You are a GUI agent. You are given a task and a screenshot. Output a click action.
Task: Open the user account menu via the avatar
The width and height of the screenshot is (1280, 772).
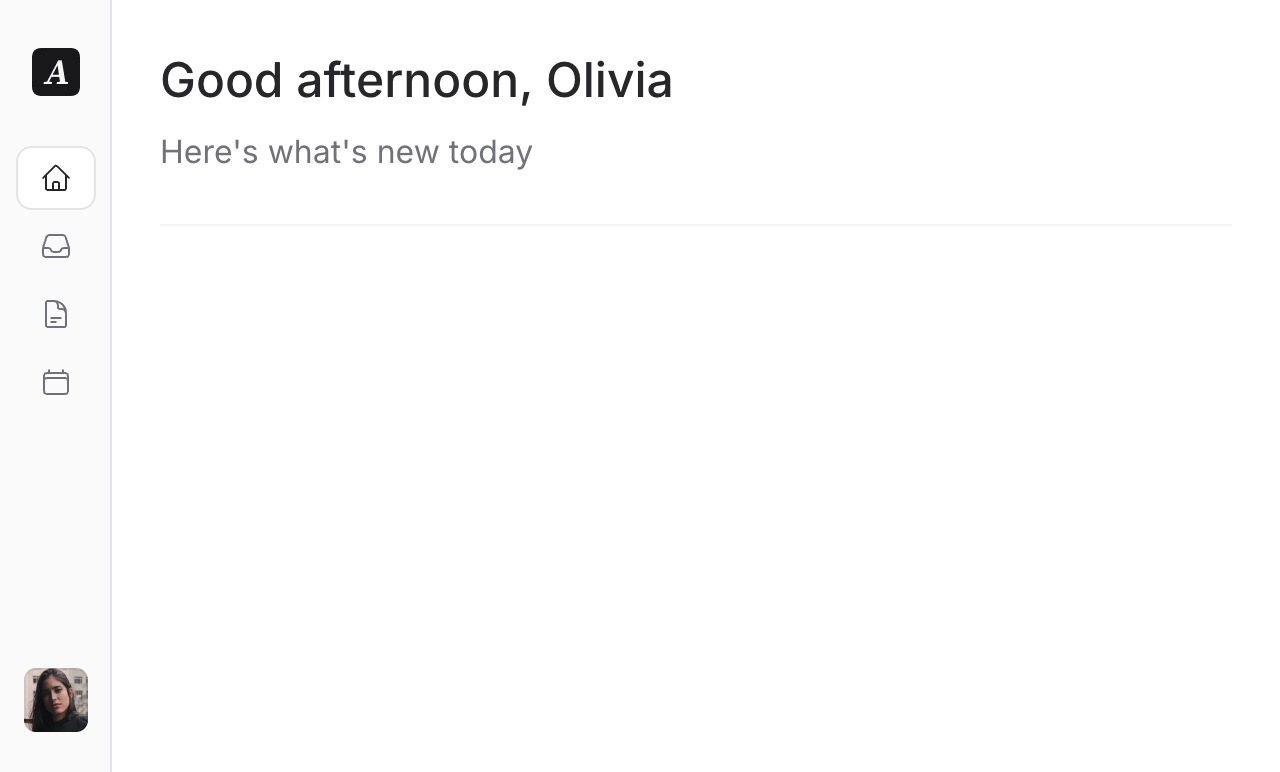(x=56, y=700)
